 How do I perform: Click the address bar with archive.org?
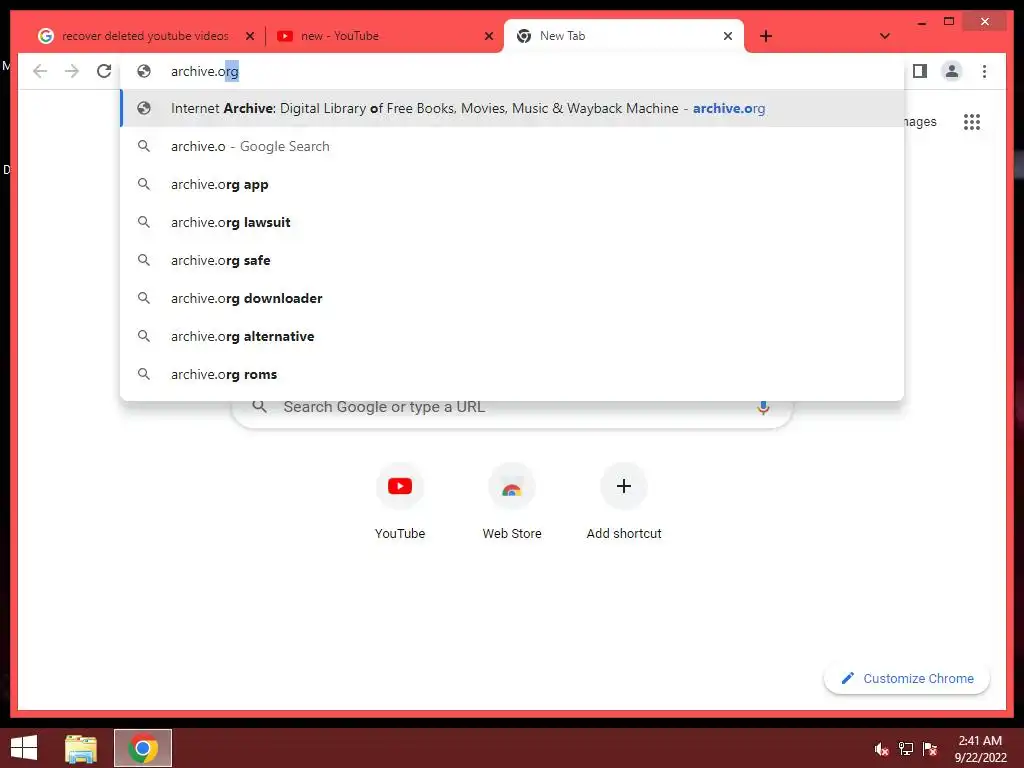click(x=512, y=71)
